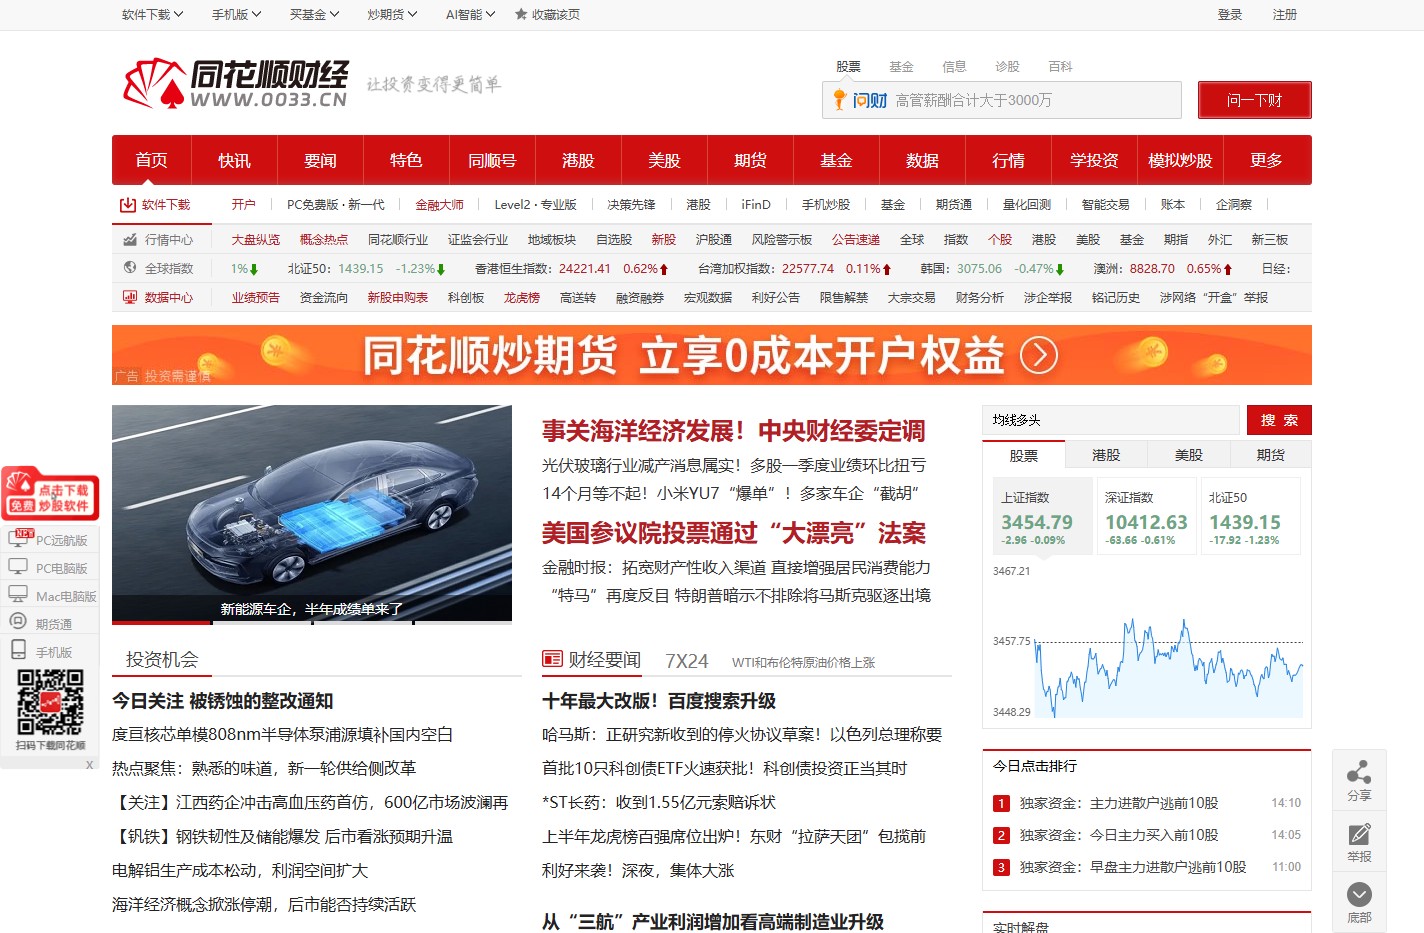
Task: Click the 北证50 1439.15 index card
Action: coord(1250,516)
